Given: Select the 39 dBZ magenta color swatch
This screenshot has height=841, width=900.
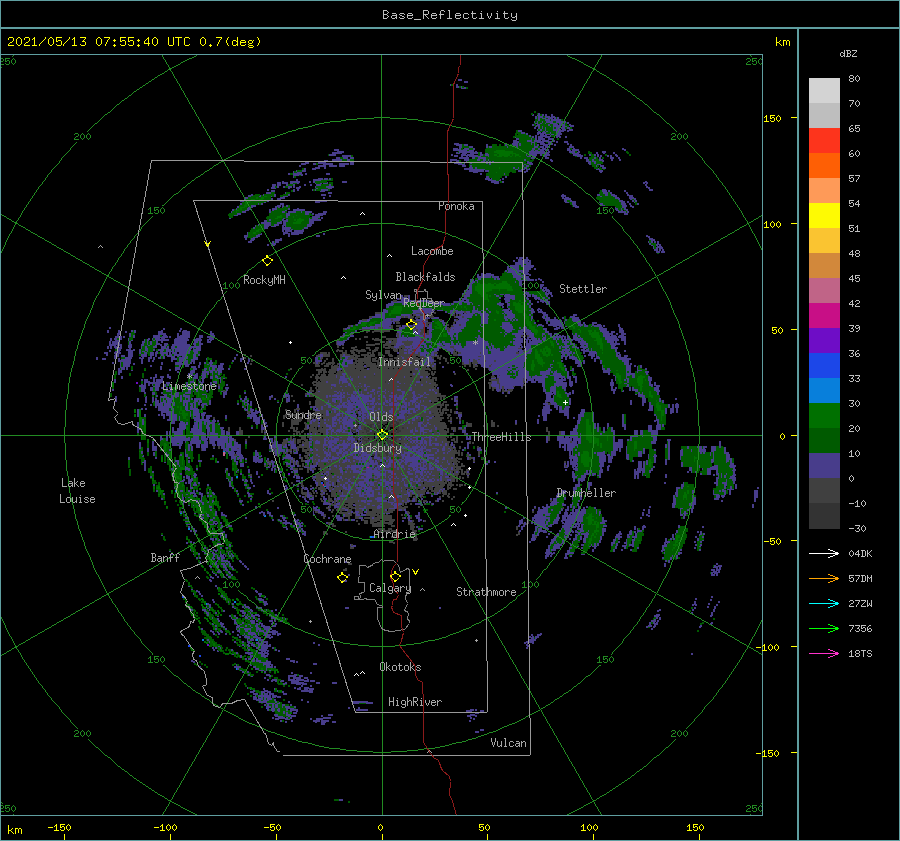Looking at the screenshot, I should point(824,316).
